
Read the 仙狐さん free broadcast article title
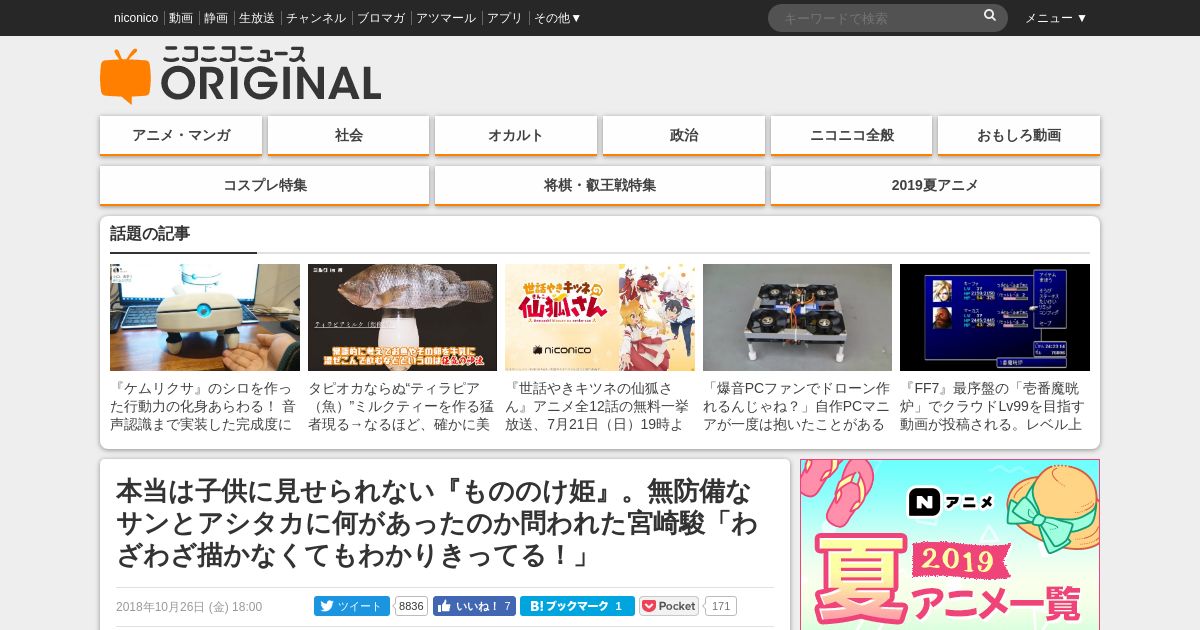click(600, 406)
